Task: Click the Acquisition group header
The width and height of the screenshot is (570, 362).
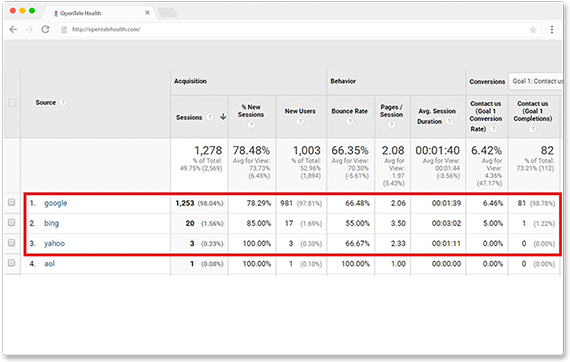Action: (x=190, y=81)
